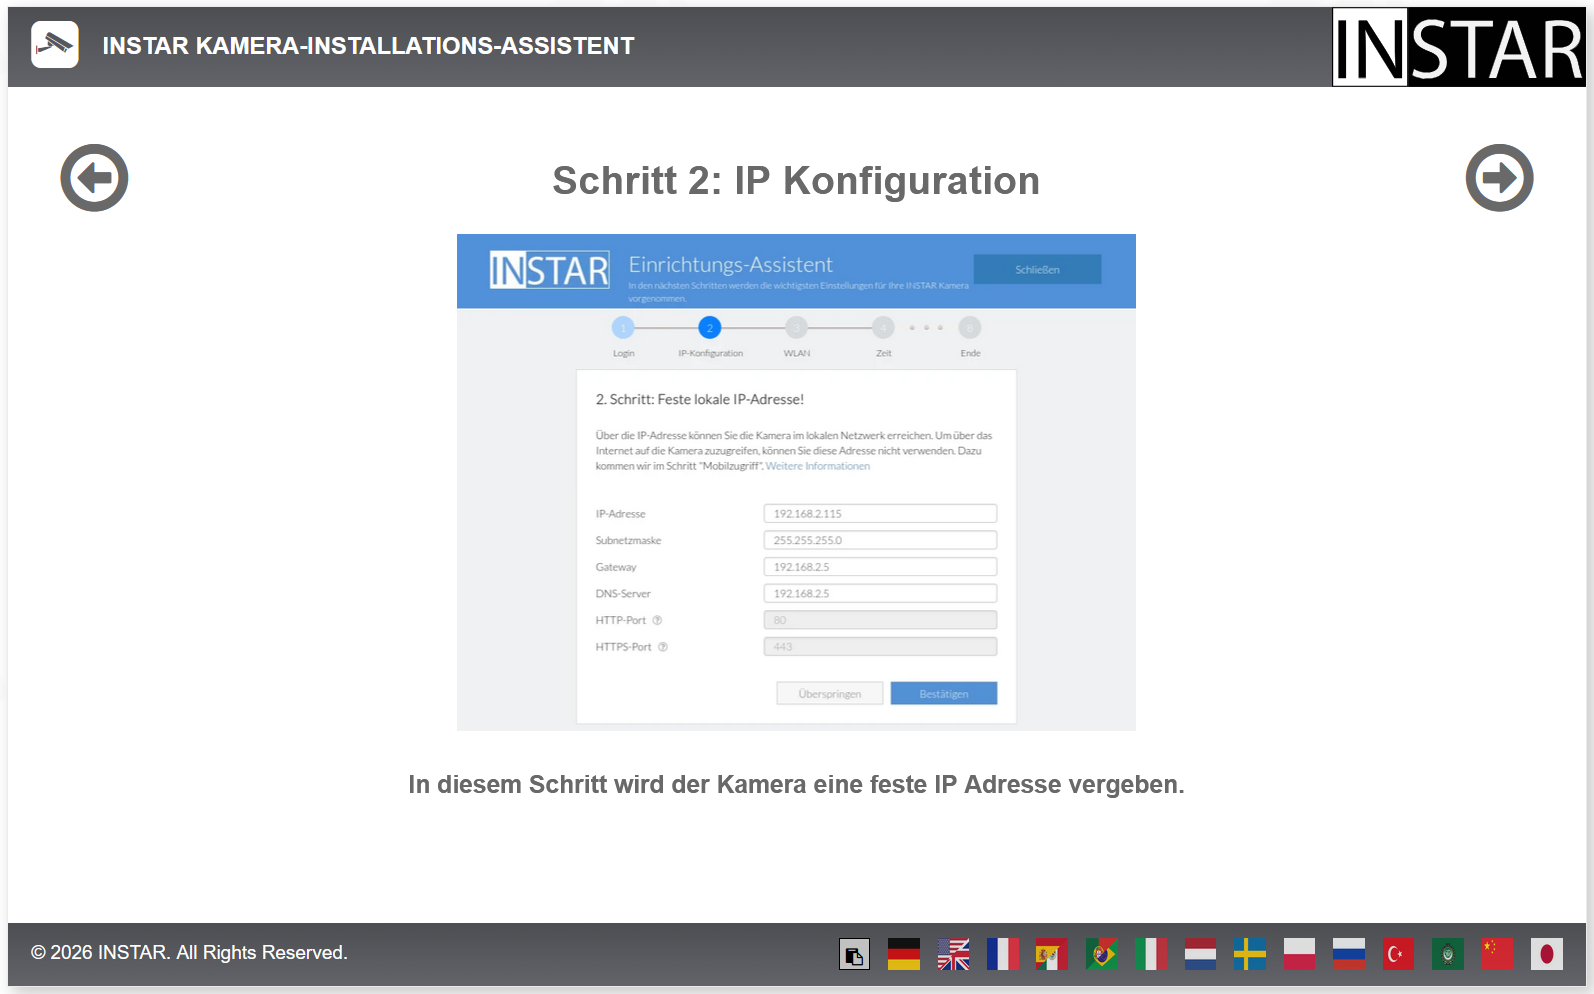Image resolution: width=1594 pixels, height=994 pixels.
Task: Choose the green Arabic emblem flag
Action: [x=1448, y=954]
